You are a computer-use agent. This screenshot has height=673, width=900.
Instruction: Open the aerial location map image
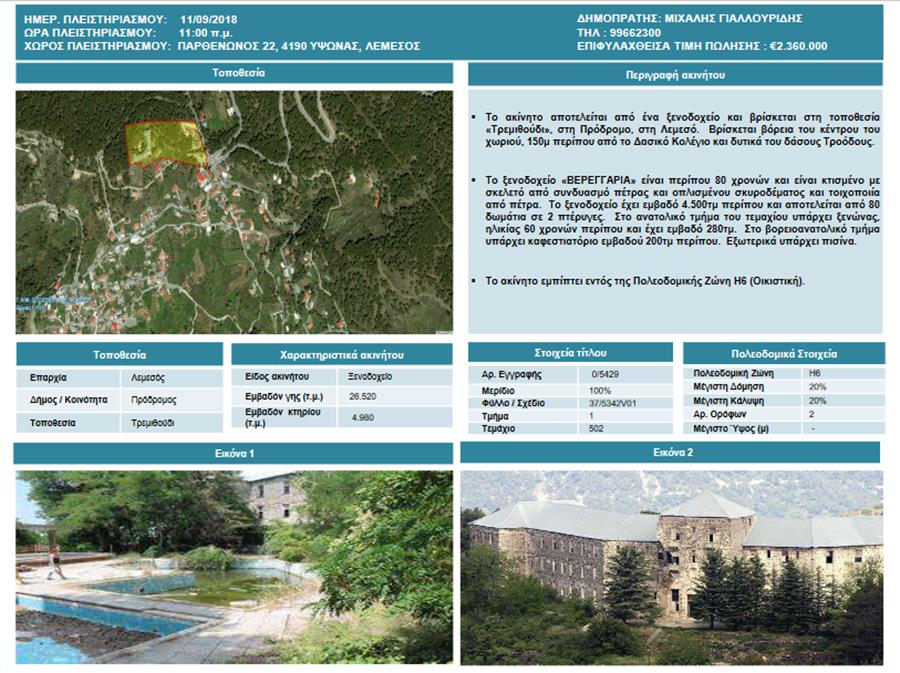point(234,212)
